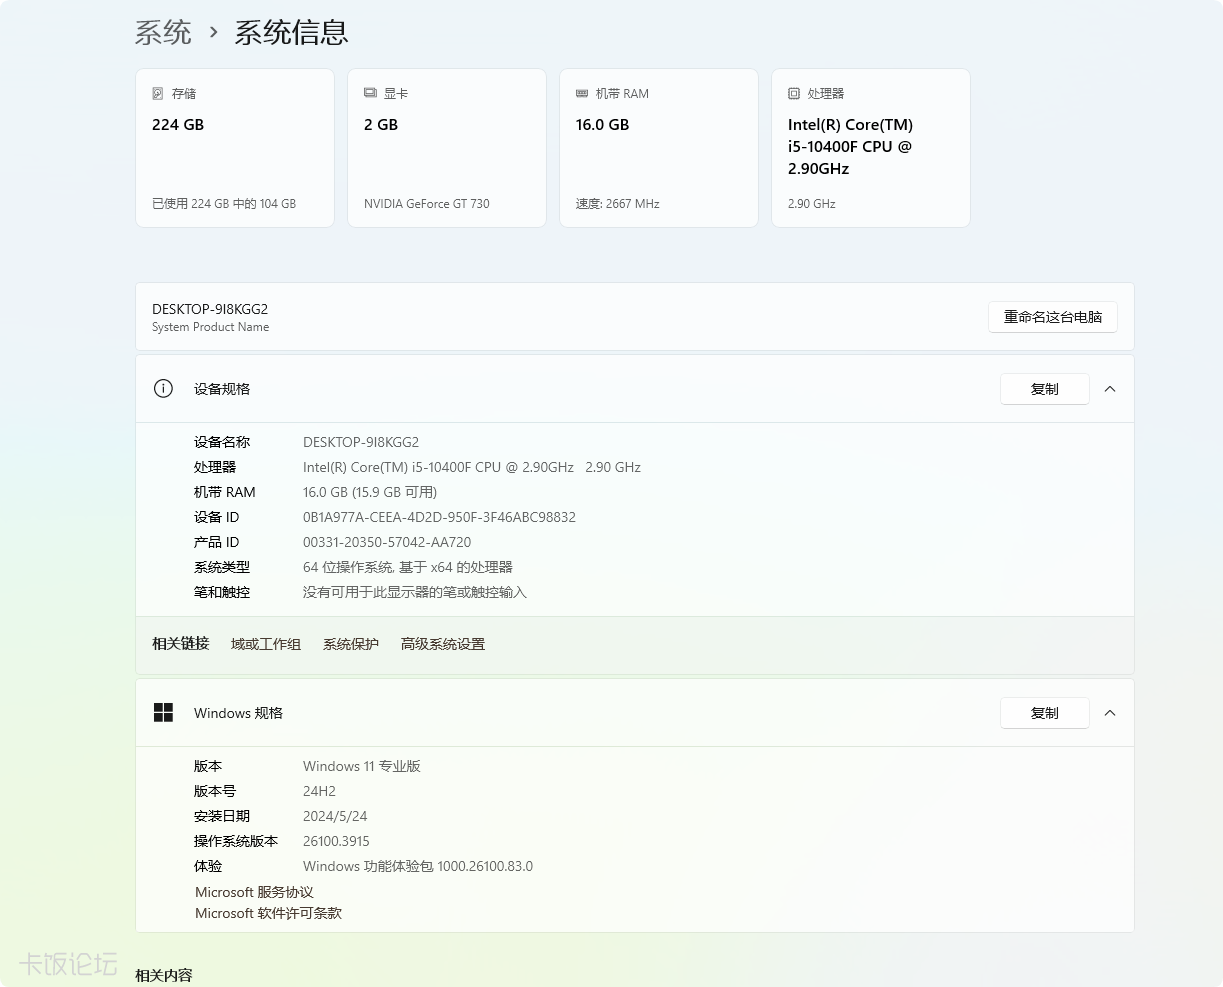Click the device ID 0B1A977A-CEEA-4D2D-950F-3F46ABC98832
The image size is (1223, 987).
(x=439, y=517)
